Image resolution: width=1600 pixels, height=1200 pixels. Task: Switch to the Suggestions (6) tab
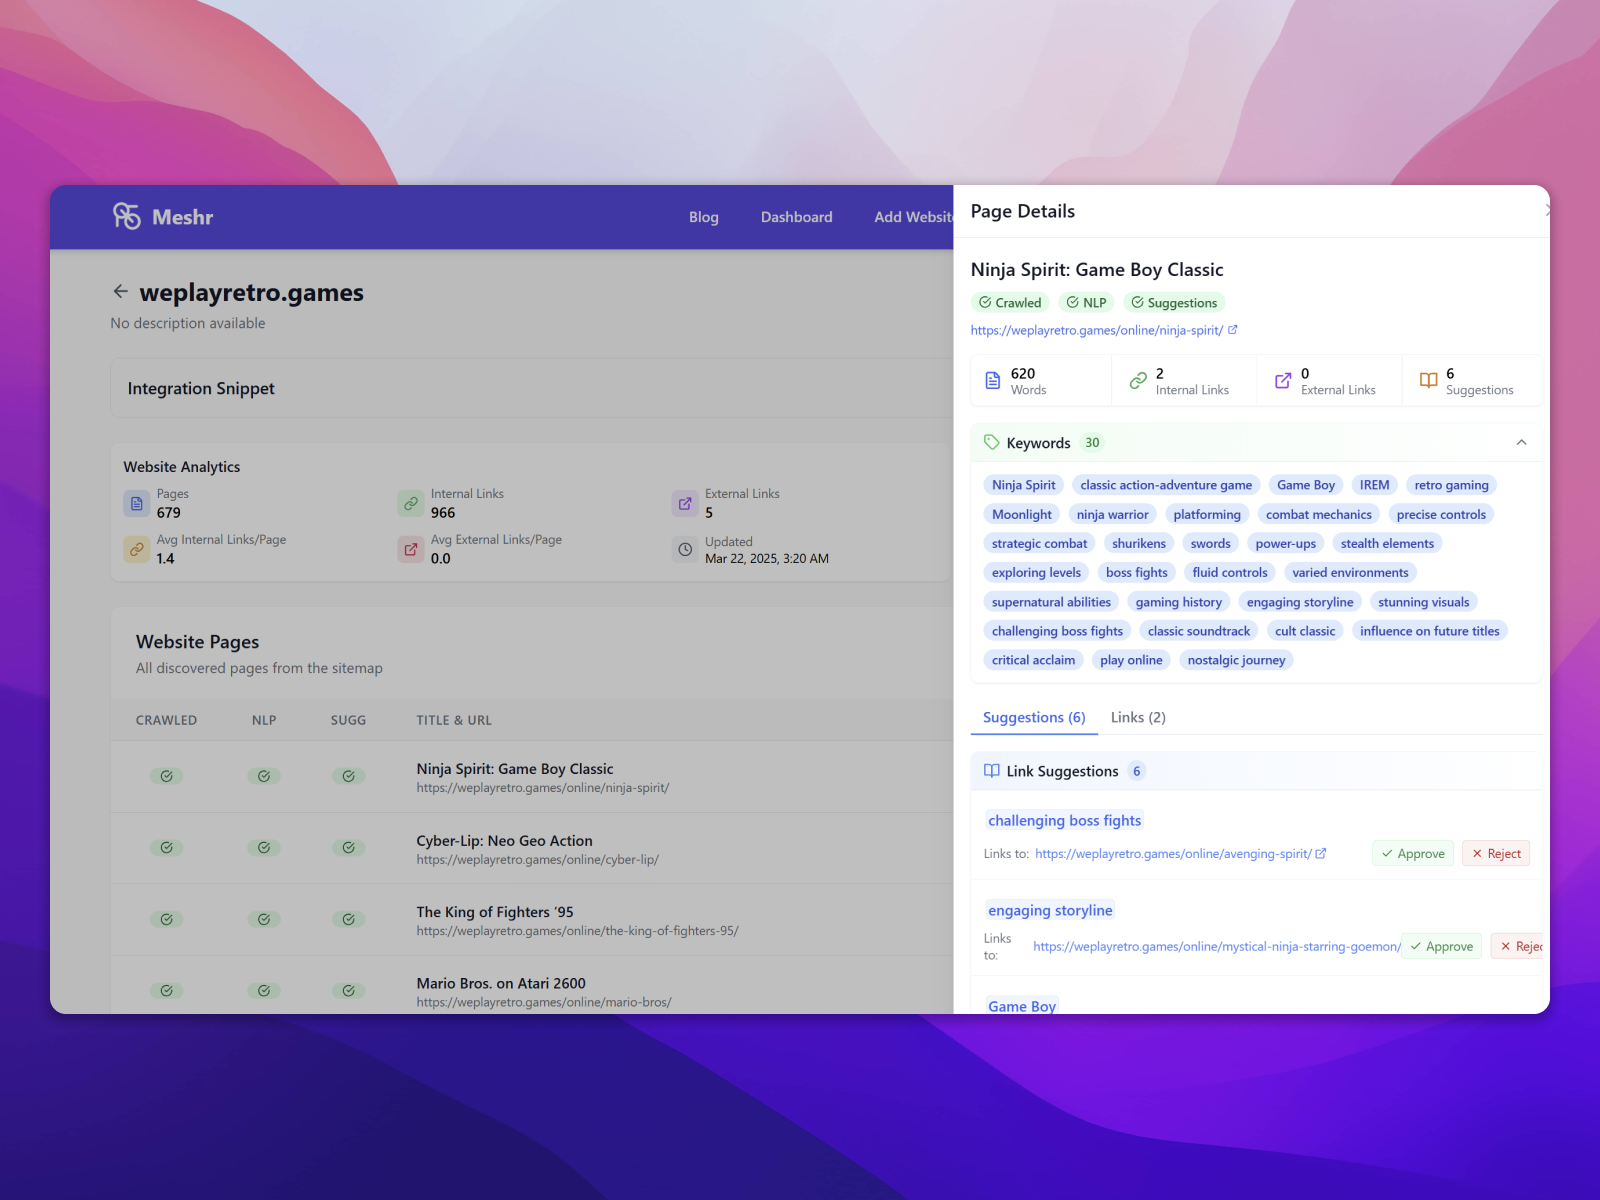pyautogui.click(x=1034, y=717)
